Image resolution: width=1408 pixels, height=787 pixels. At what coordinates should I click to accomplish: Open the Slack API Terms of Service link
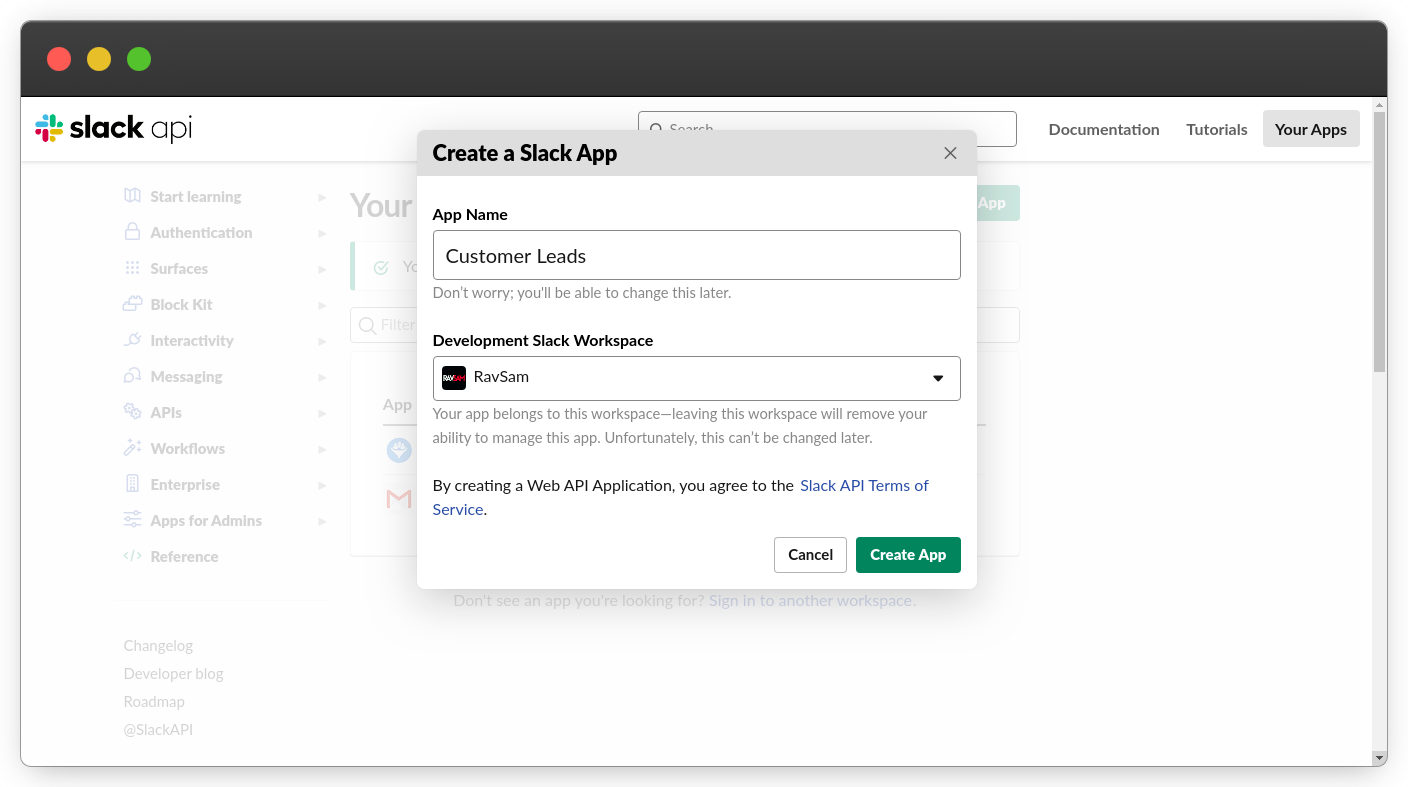coord(680,497)
